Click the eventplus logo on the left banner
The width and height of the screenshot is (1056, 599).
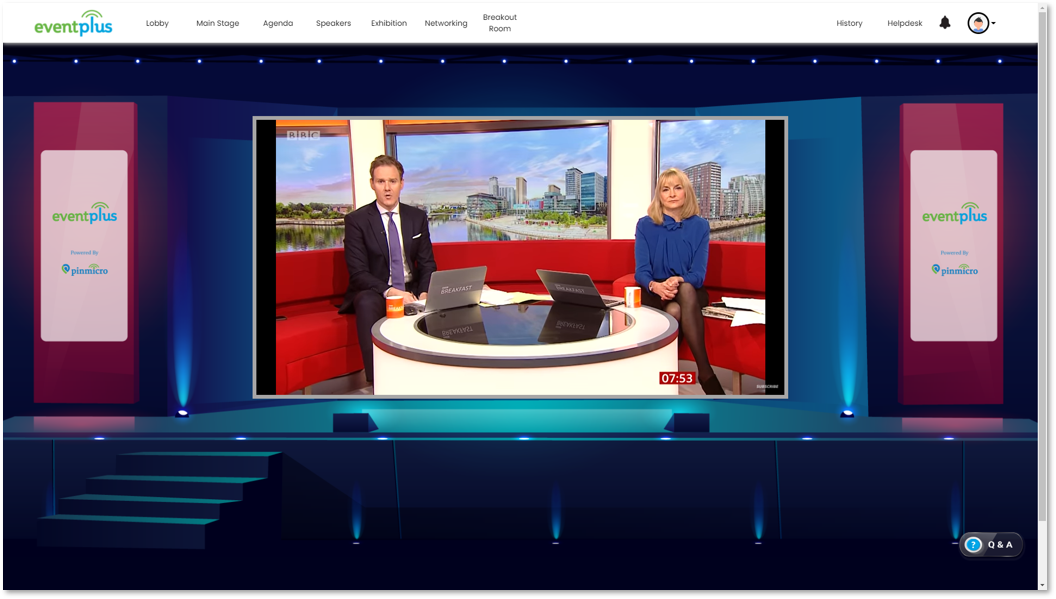(84, 214)
